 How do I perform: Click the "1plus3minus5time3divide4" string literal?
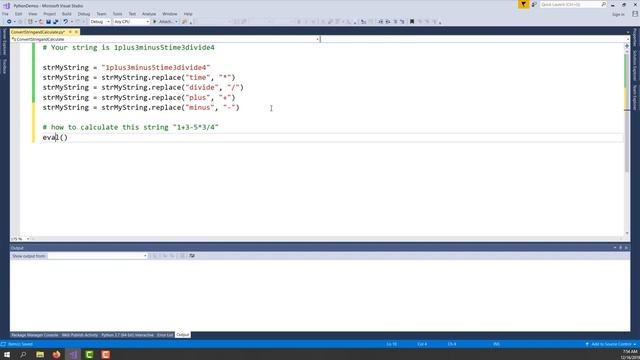point(156,67)
